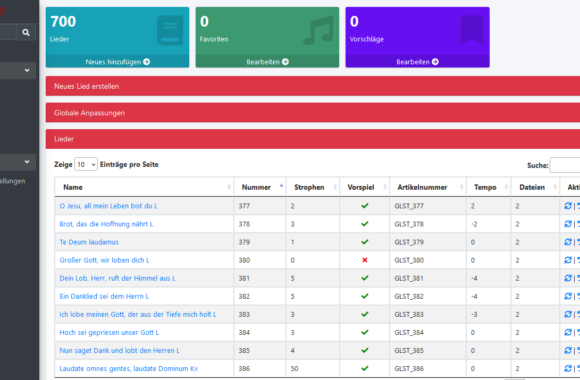Open song Hoch sei gepriesen unser Gott
Viewport: 580px width, 380px height.
coord(109,333)
